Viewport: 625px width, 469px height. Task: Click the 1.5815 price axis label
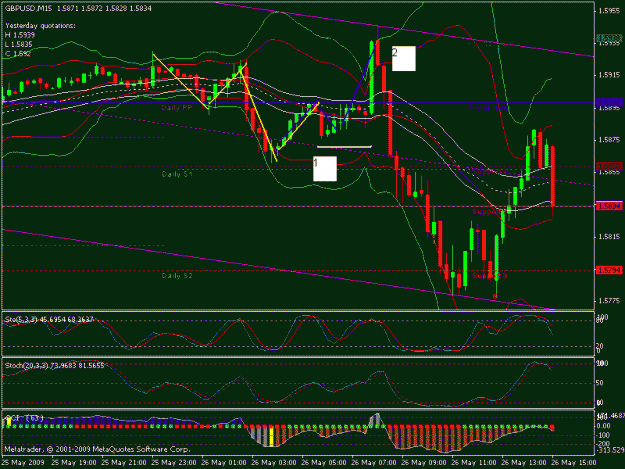click(609, 237)
